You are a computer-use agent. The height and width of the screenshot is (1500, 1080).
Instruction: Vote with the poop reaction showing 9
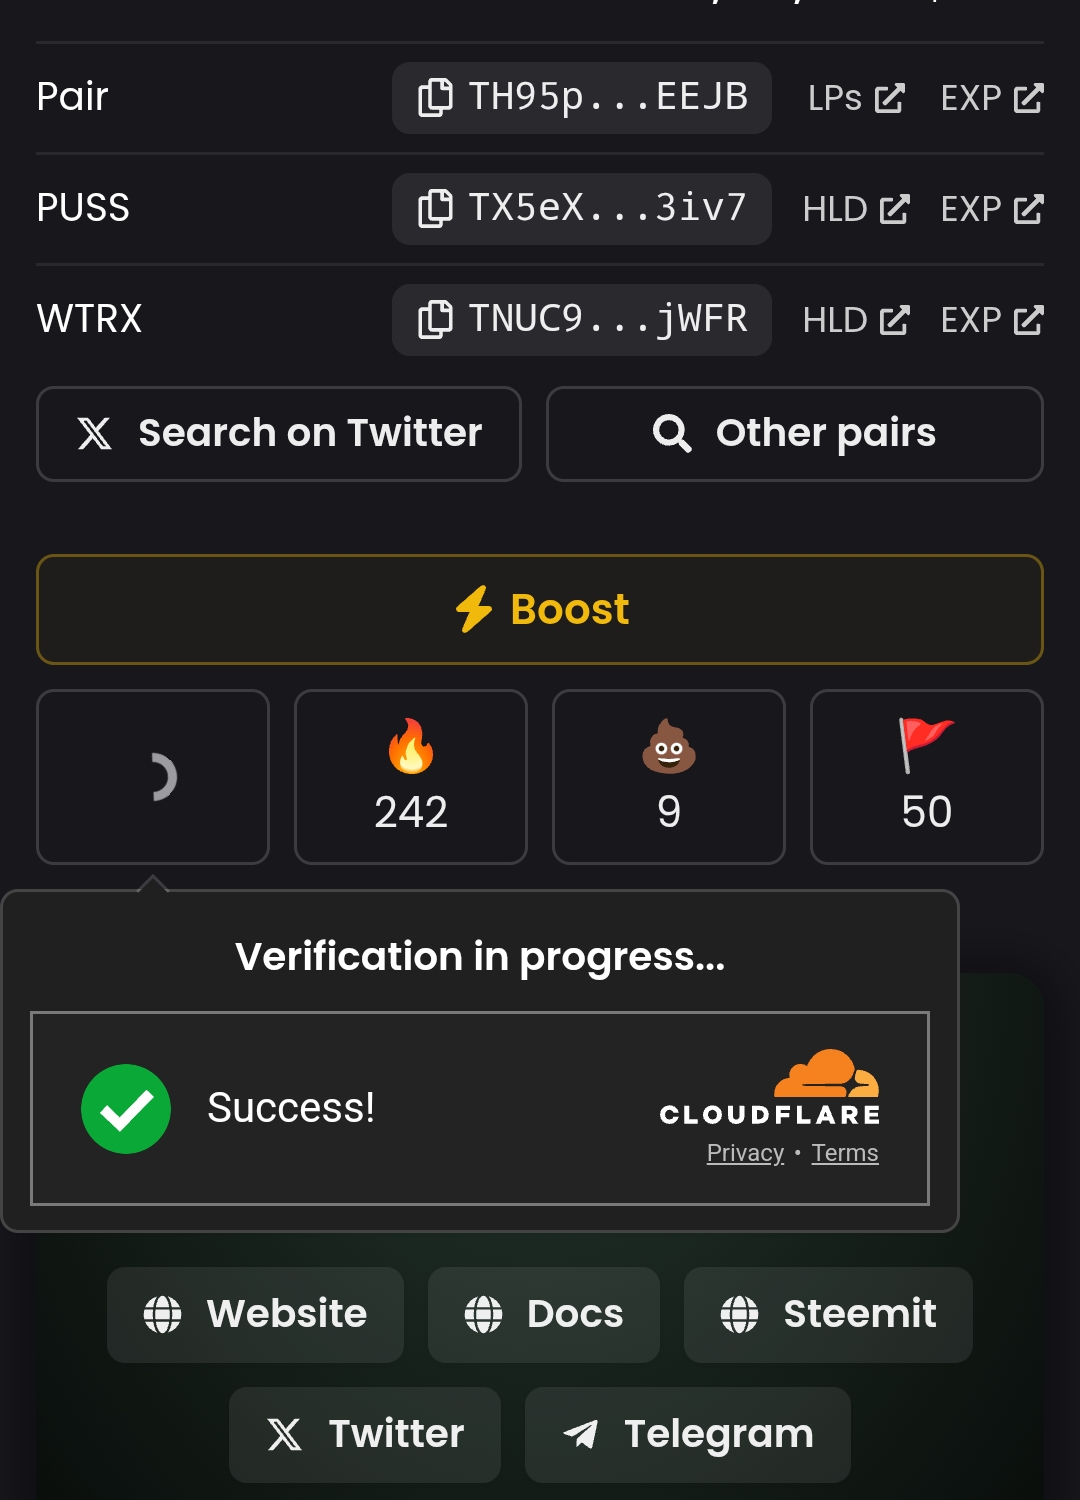pyautogui.click(x=669, y=777)
